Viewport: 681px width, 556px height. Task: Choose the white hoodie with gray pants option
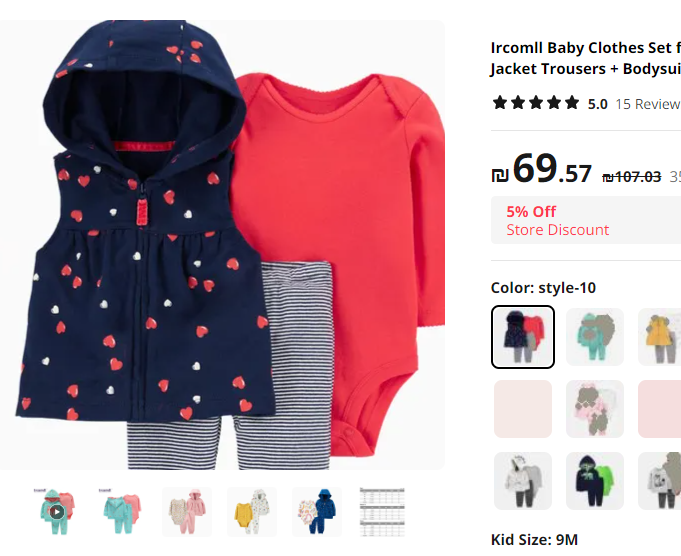click(523, 481)
